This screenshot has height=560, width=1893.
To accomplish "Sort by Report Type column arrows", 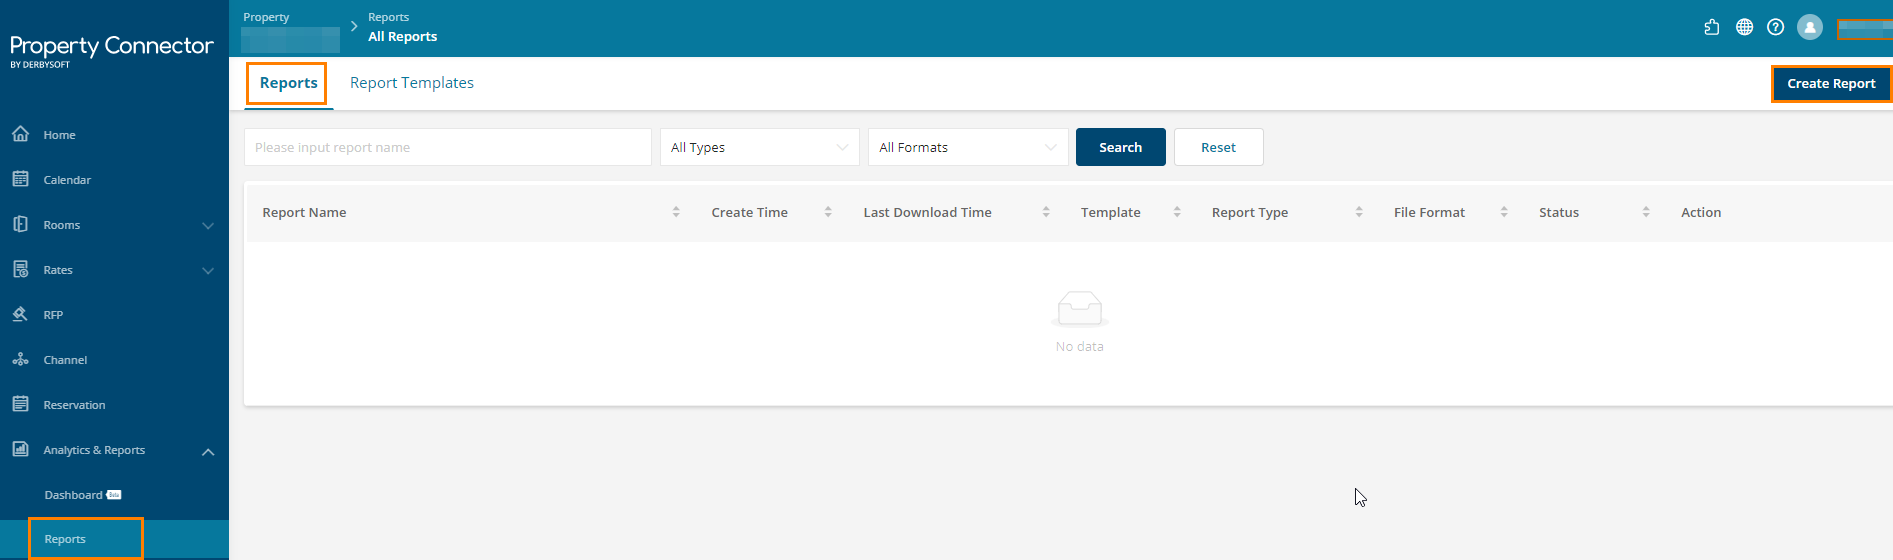I will pyautogui.click(x=1359, y=212).
